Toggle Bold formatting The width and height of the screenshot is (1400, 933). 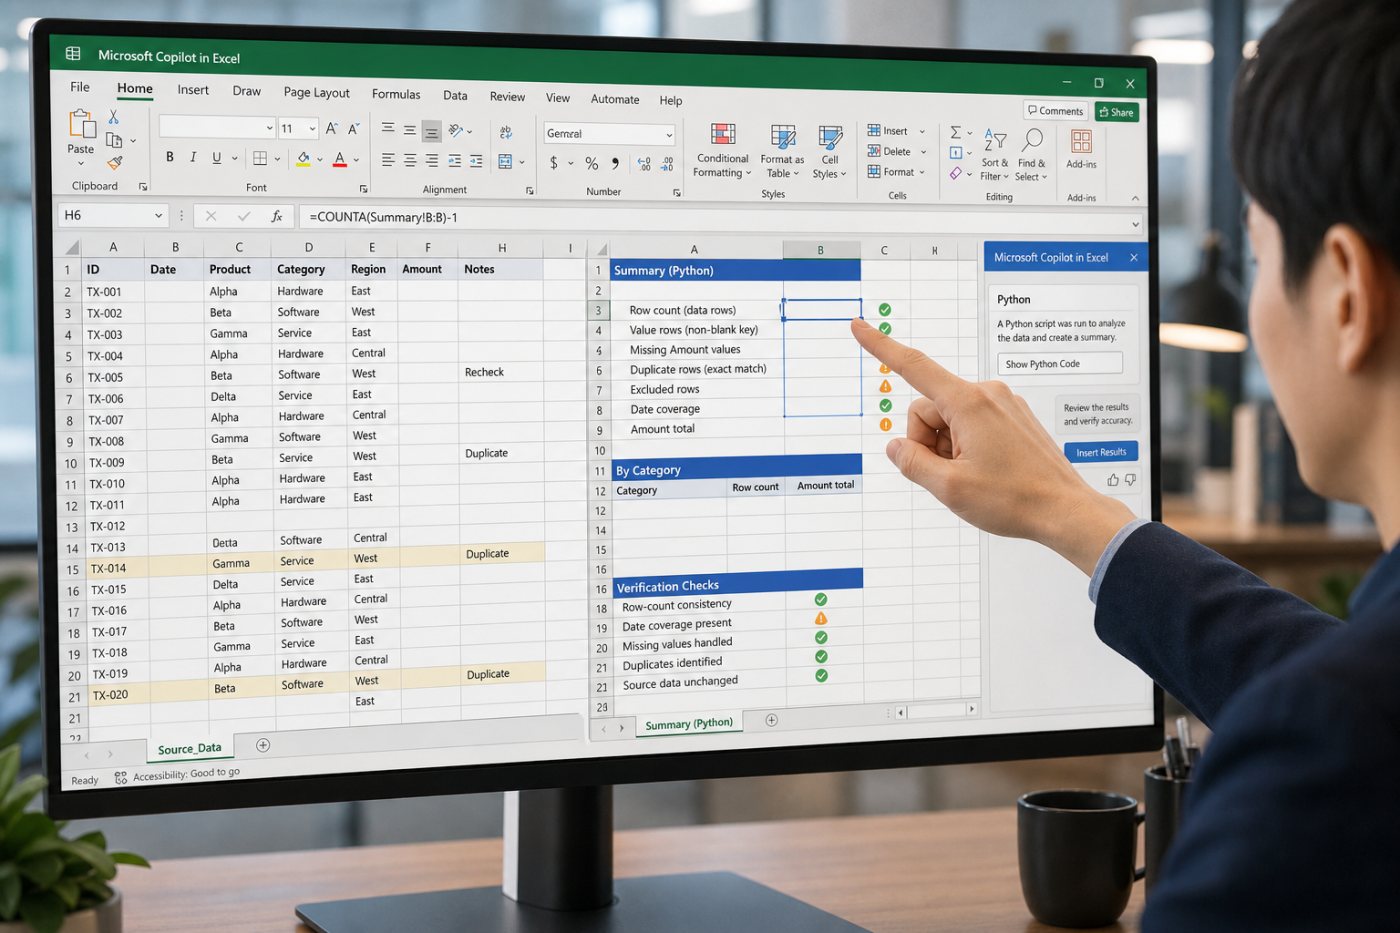tap(170, 157)
